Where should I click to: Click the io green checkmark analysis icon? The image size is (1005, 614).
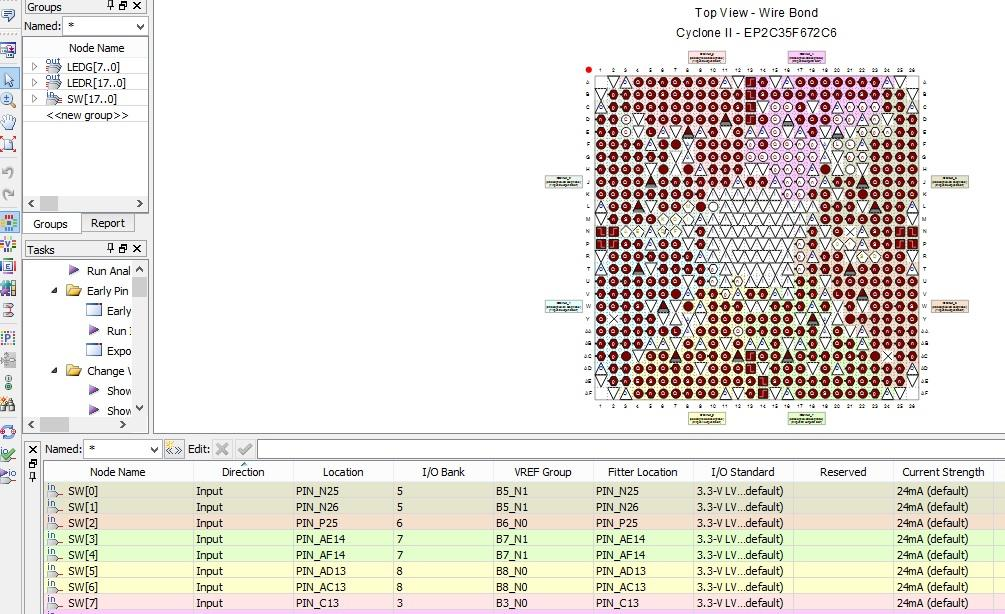pos(8,453)
